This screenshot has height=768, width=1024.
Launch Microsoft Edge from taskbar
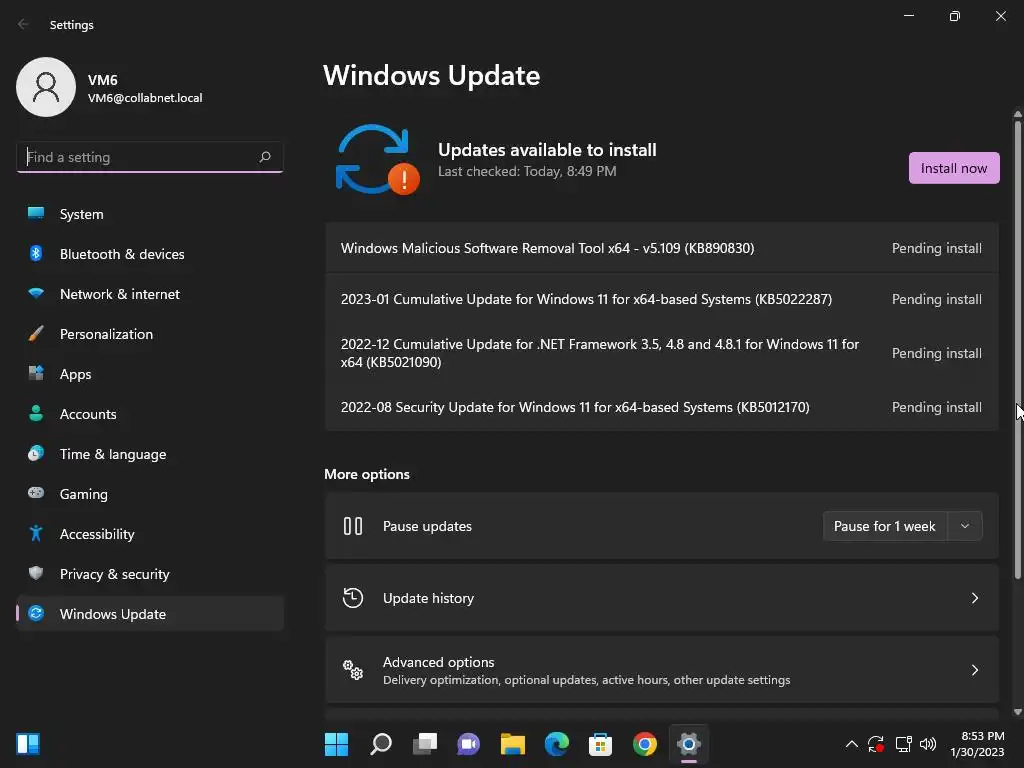(556, 744)
